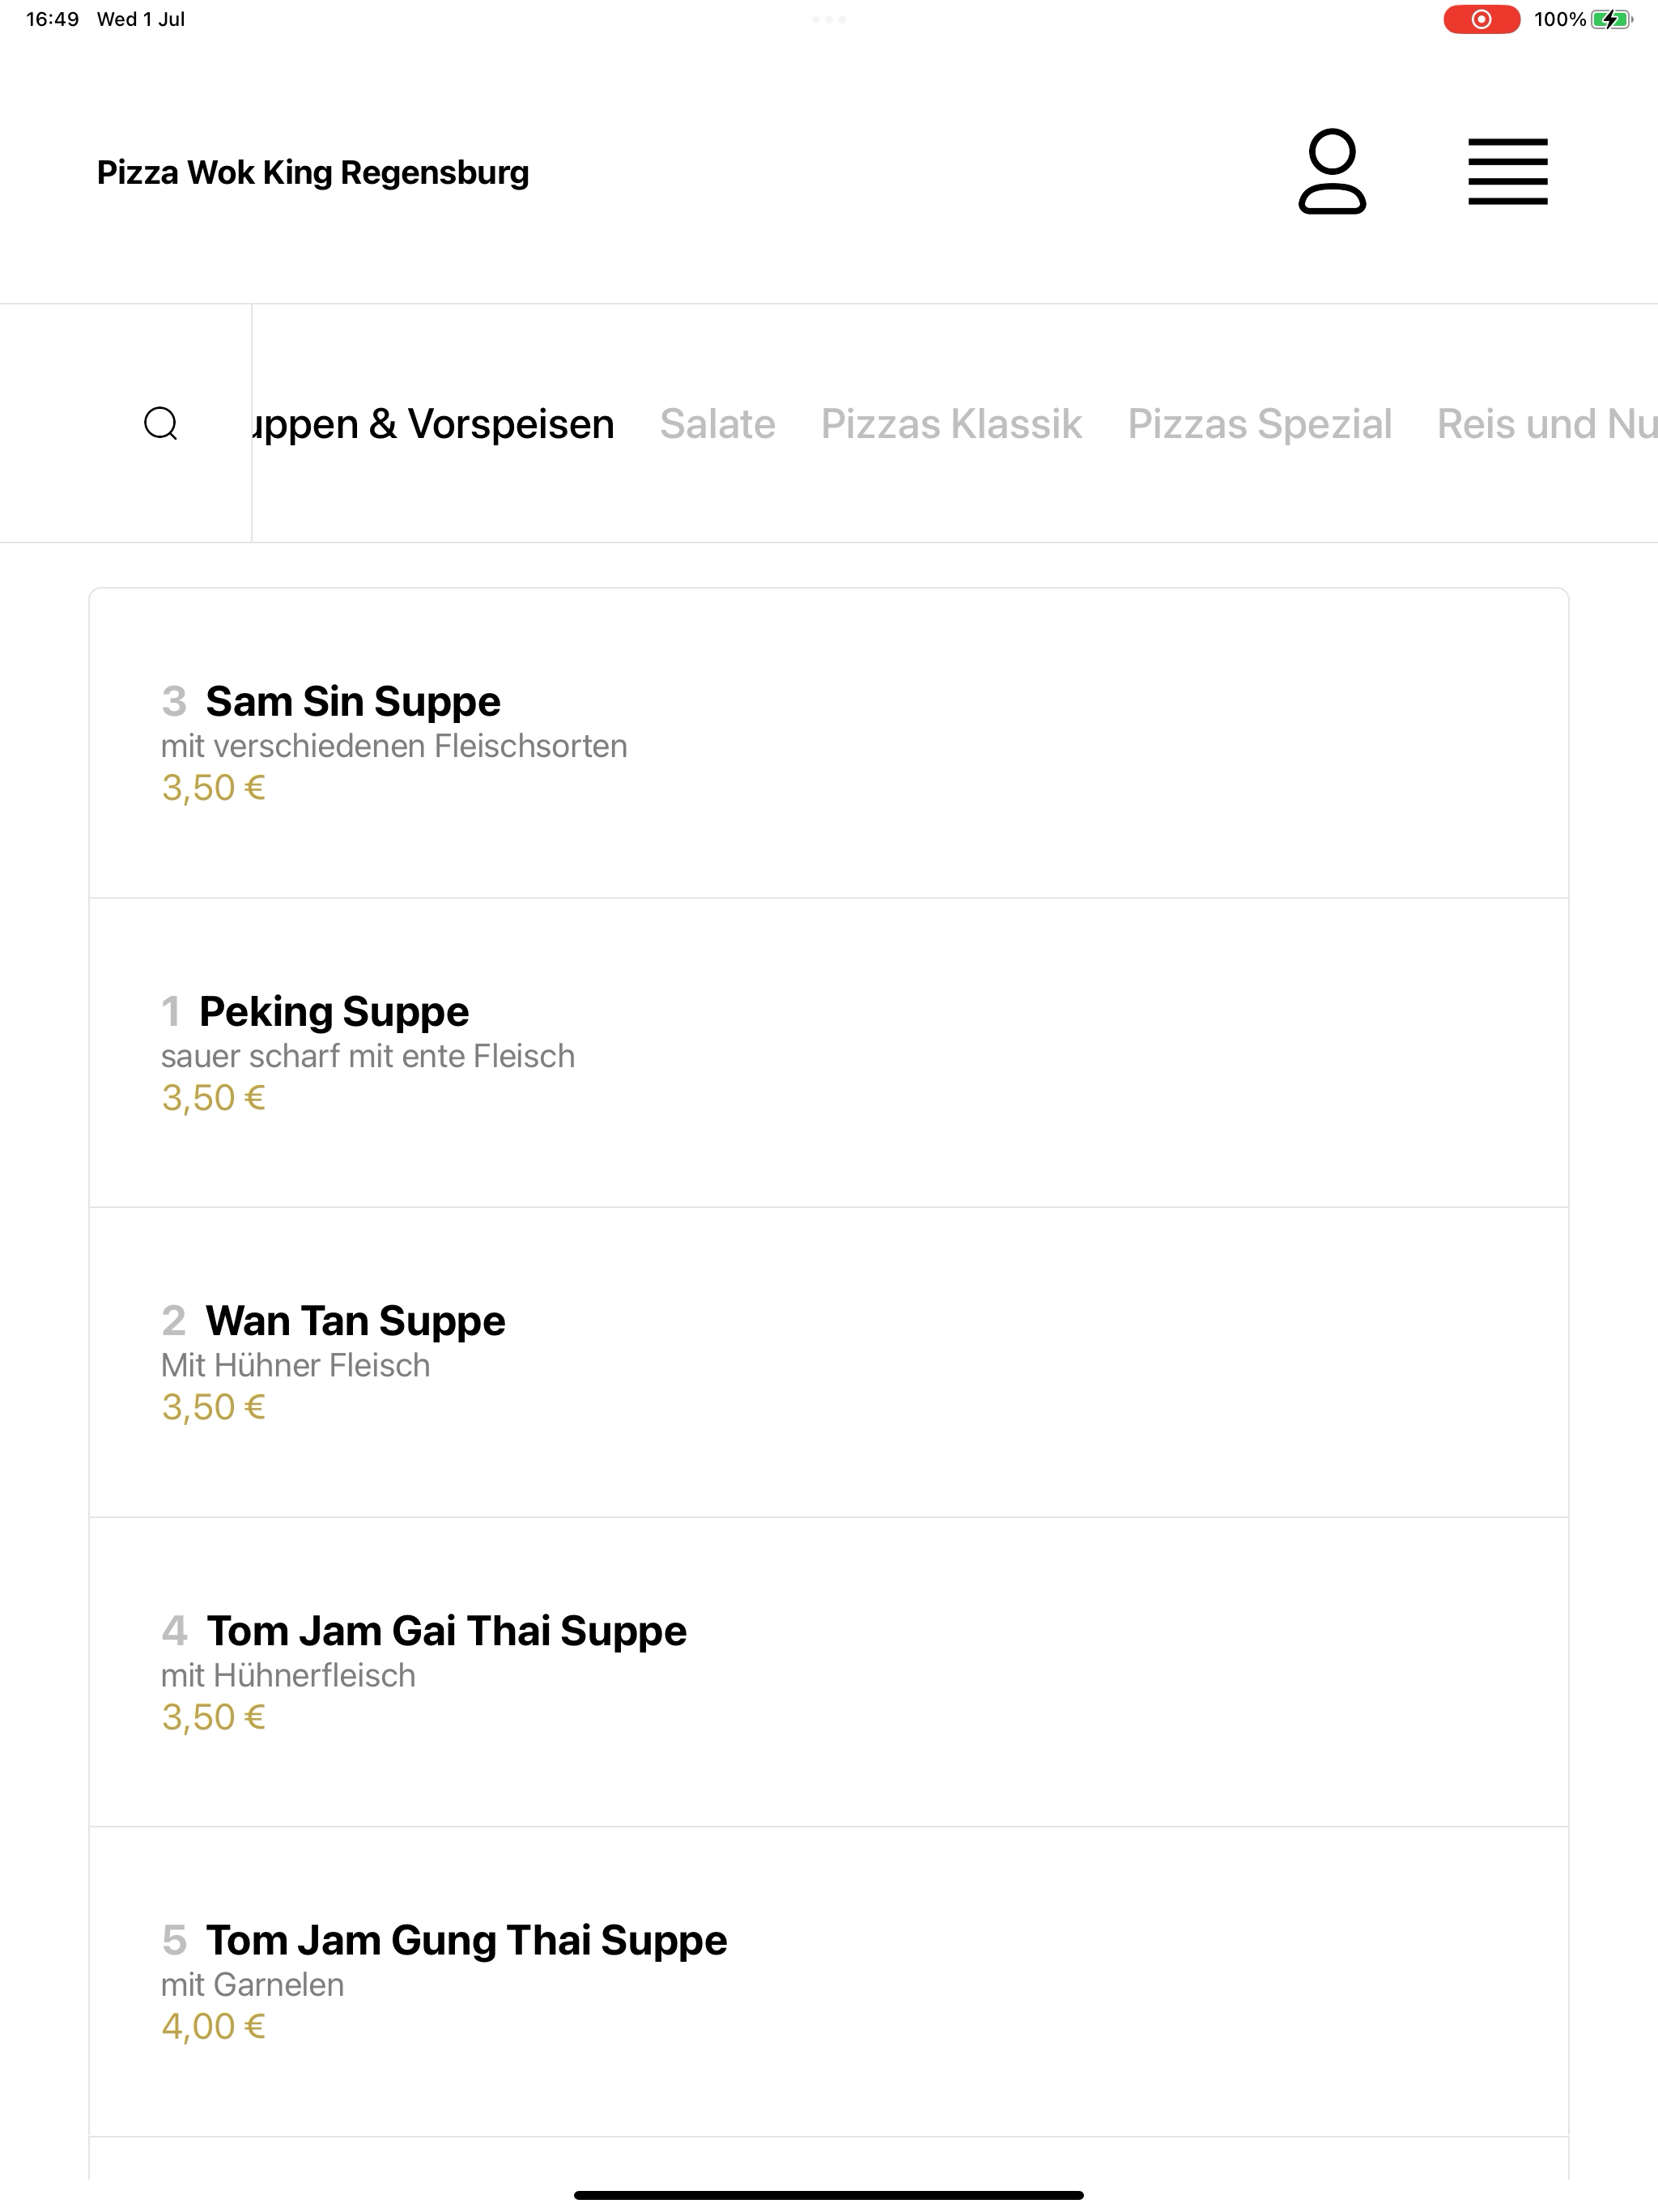Switch to the Salate category
Image resolution: width=1658 pixels, height=2212 pixels.
click(x=717, y=424)
